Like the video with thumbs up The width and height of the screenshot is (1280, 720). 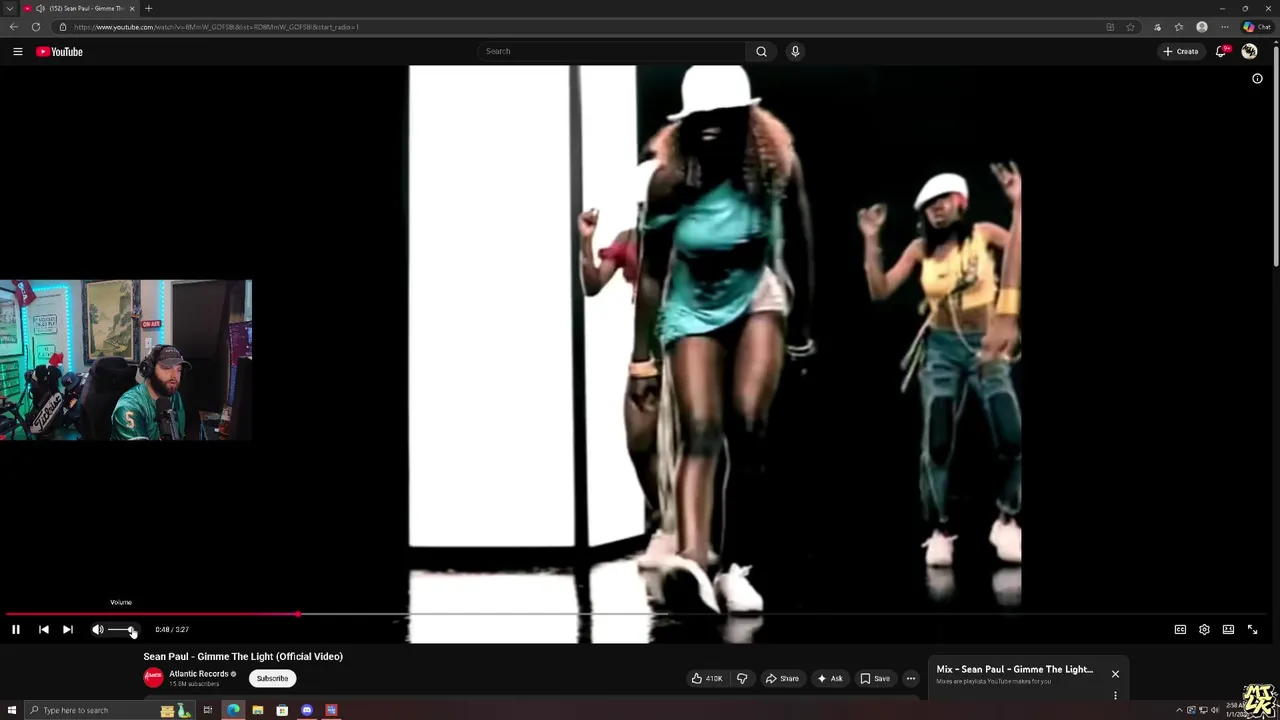pos(707,678)
